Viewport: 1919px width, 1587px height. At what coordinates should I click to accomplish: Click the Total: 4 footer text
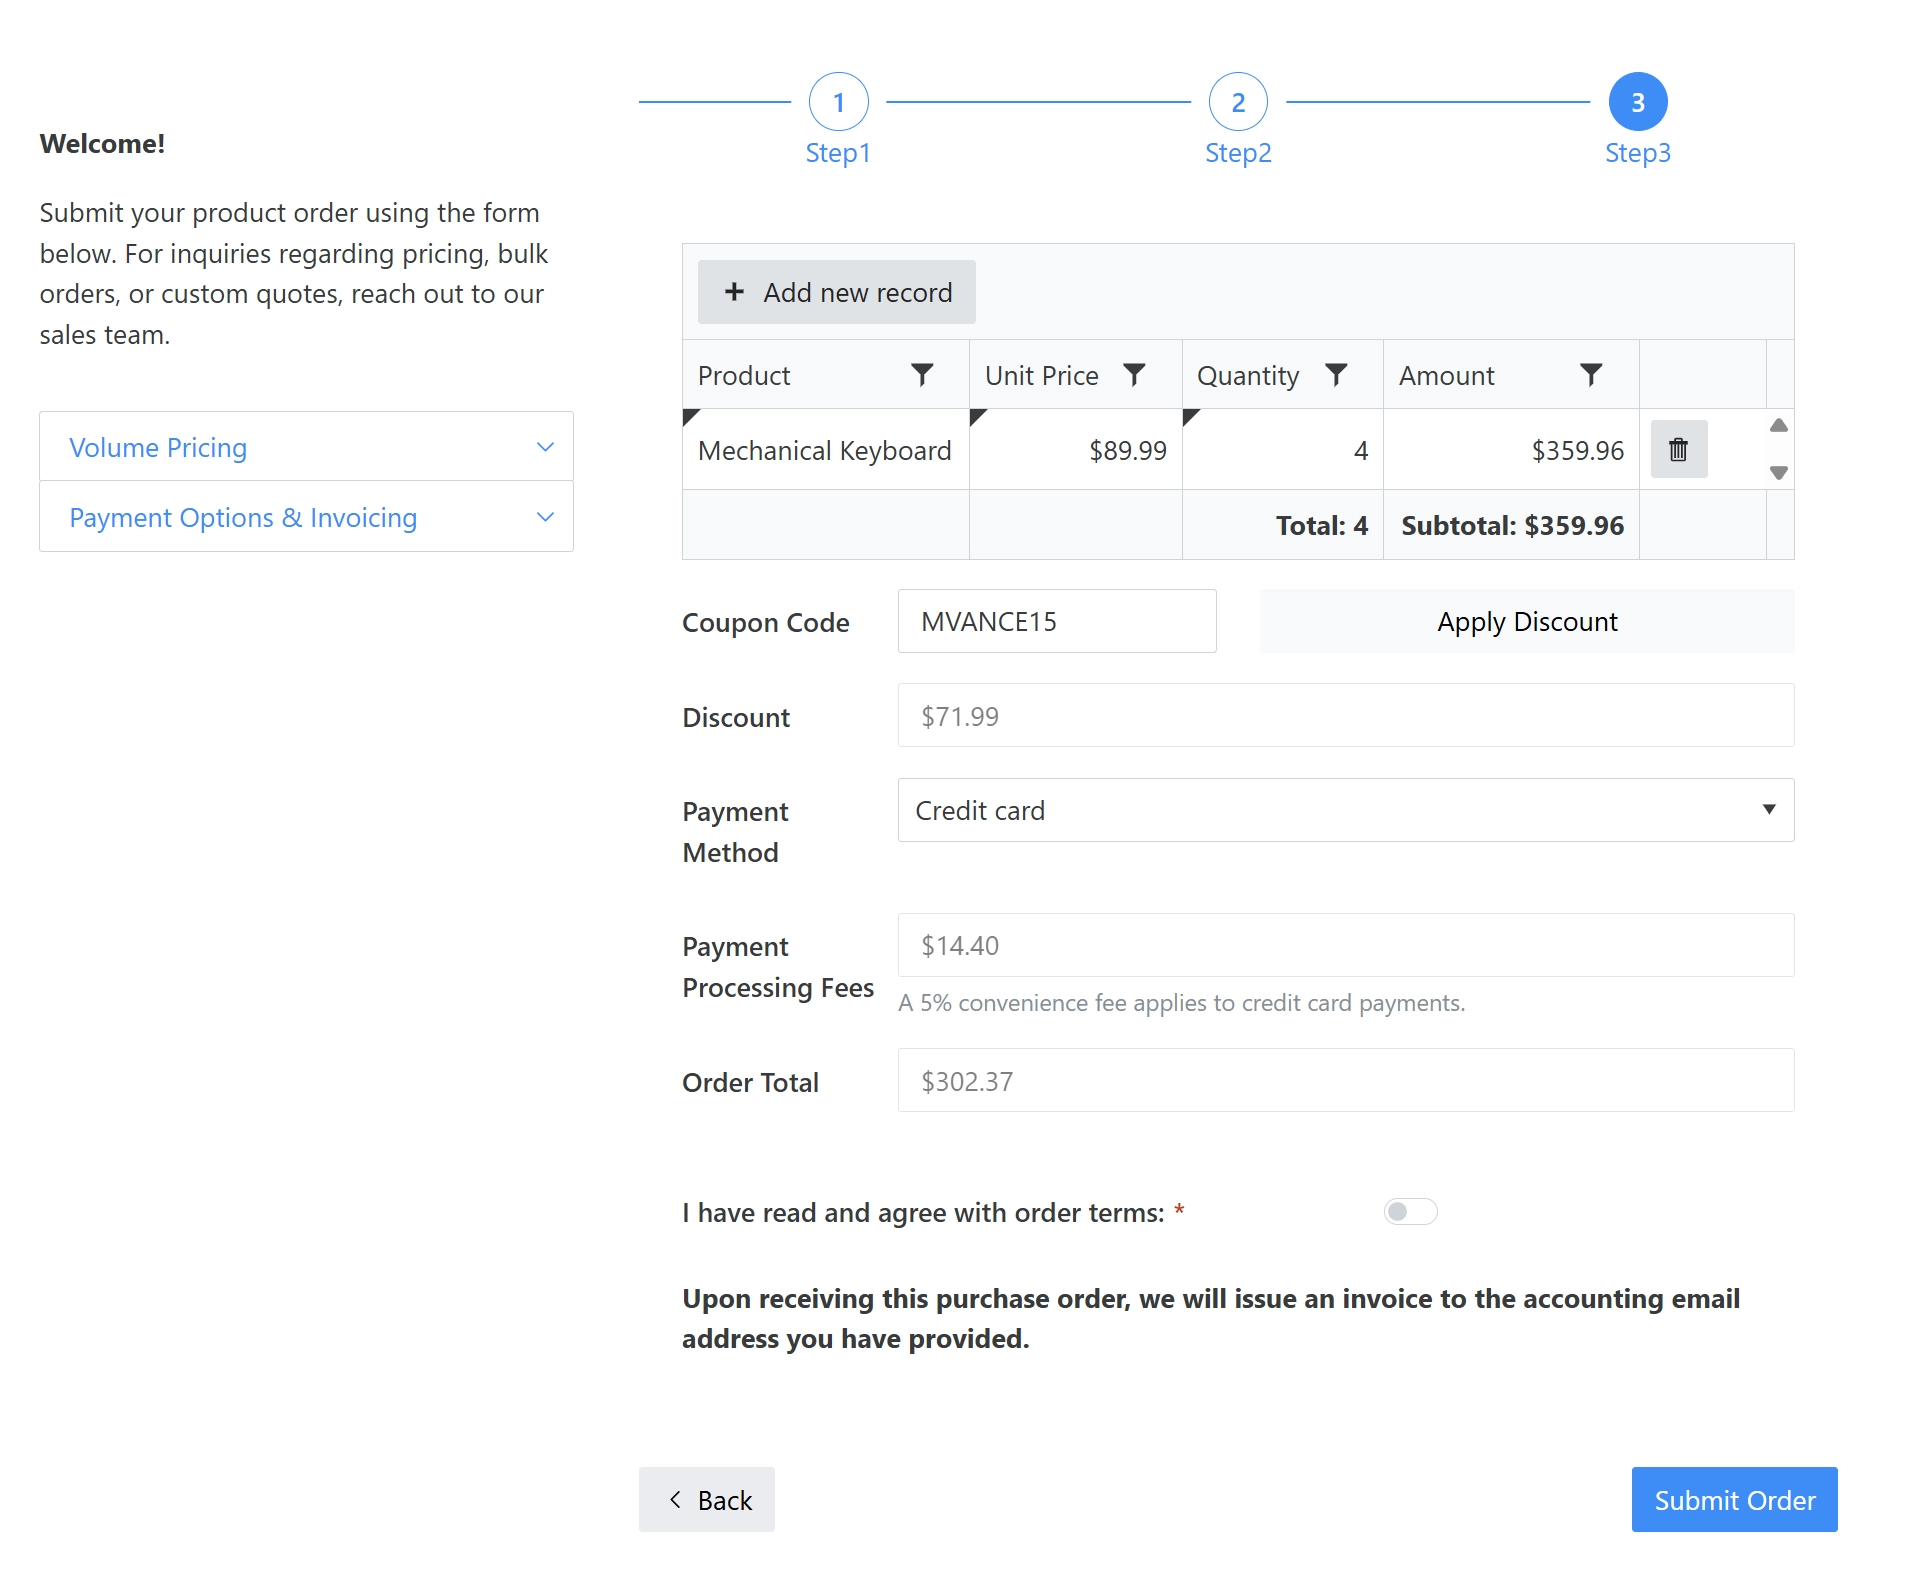click(1321, 525)
